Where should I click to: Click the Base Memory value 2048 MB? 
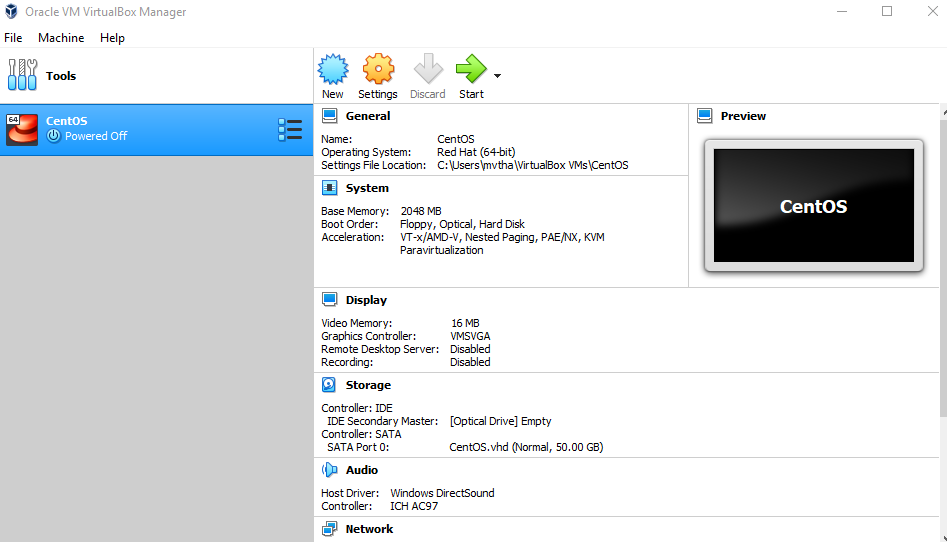pos(421,211)
